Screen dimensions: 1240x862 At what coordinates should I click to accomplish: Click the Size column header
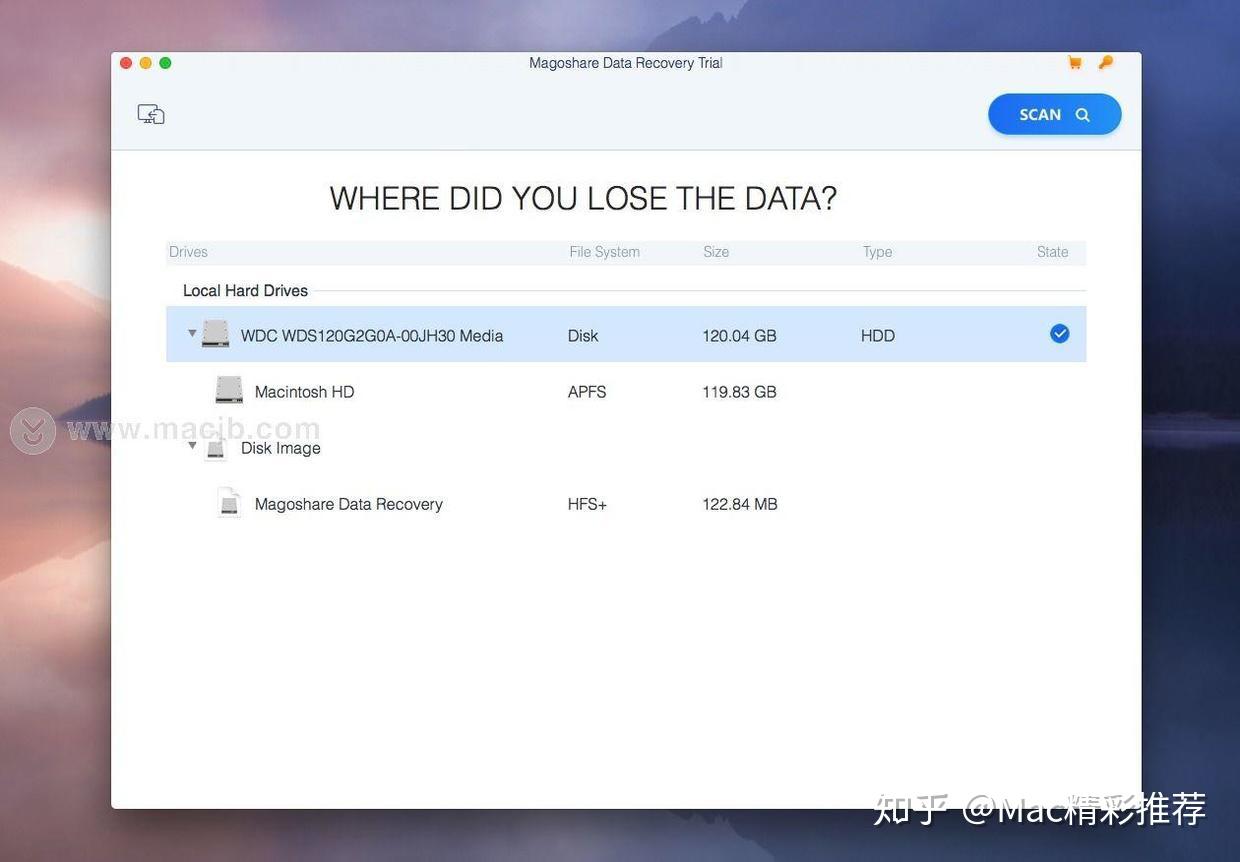tap(716, 251)
